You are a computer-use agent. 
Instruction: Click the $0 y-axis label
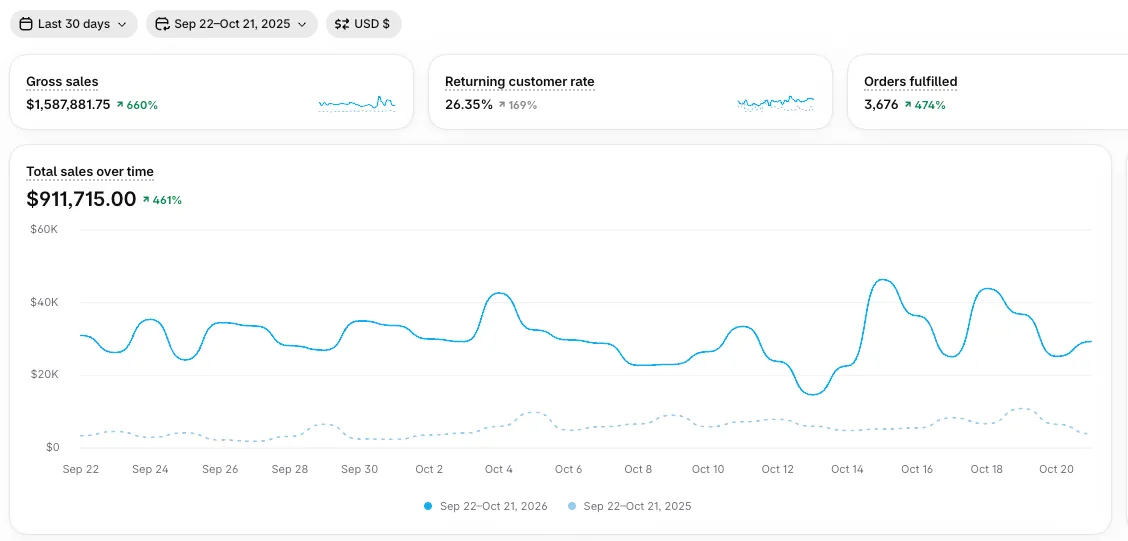[x=53, y=447]
